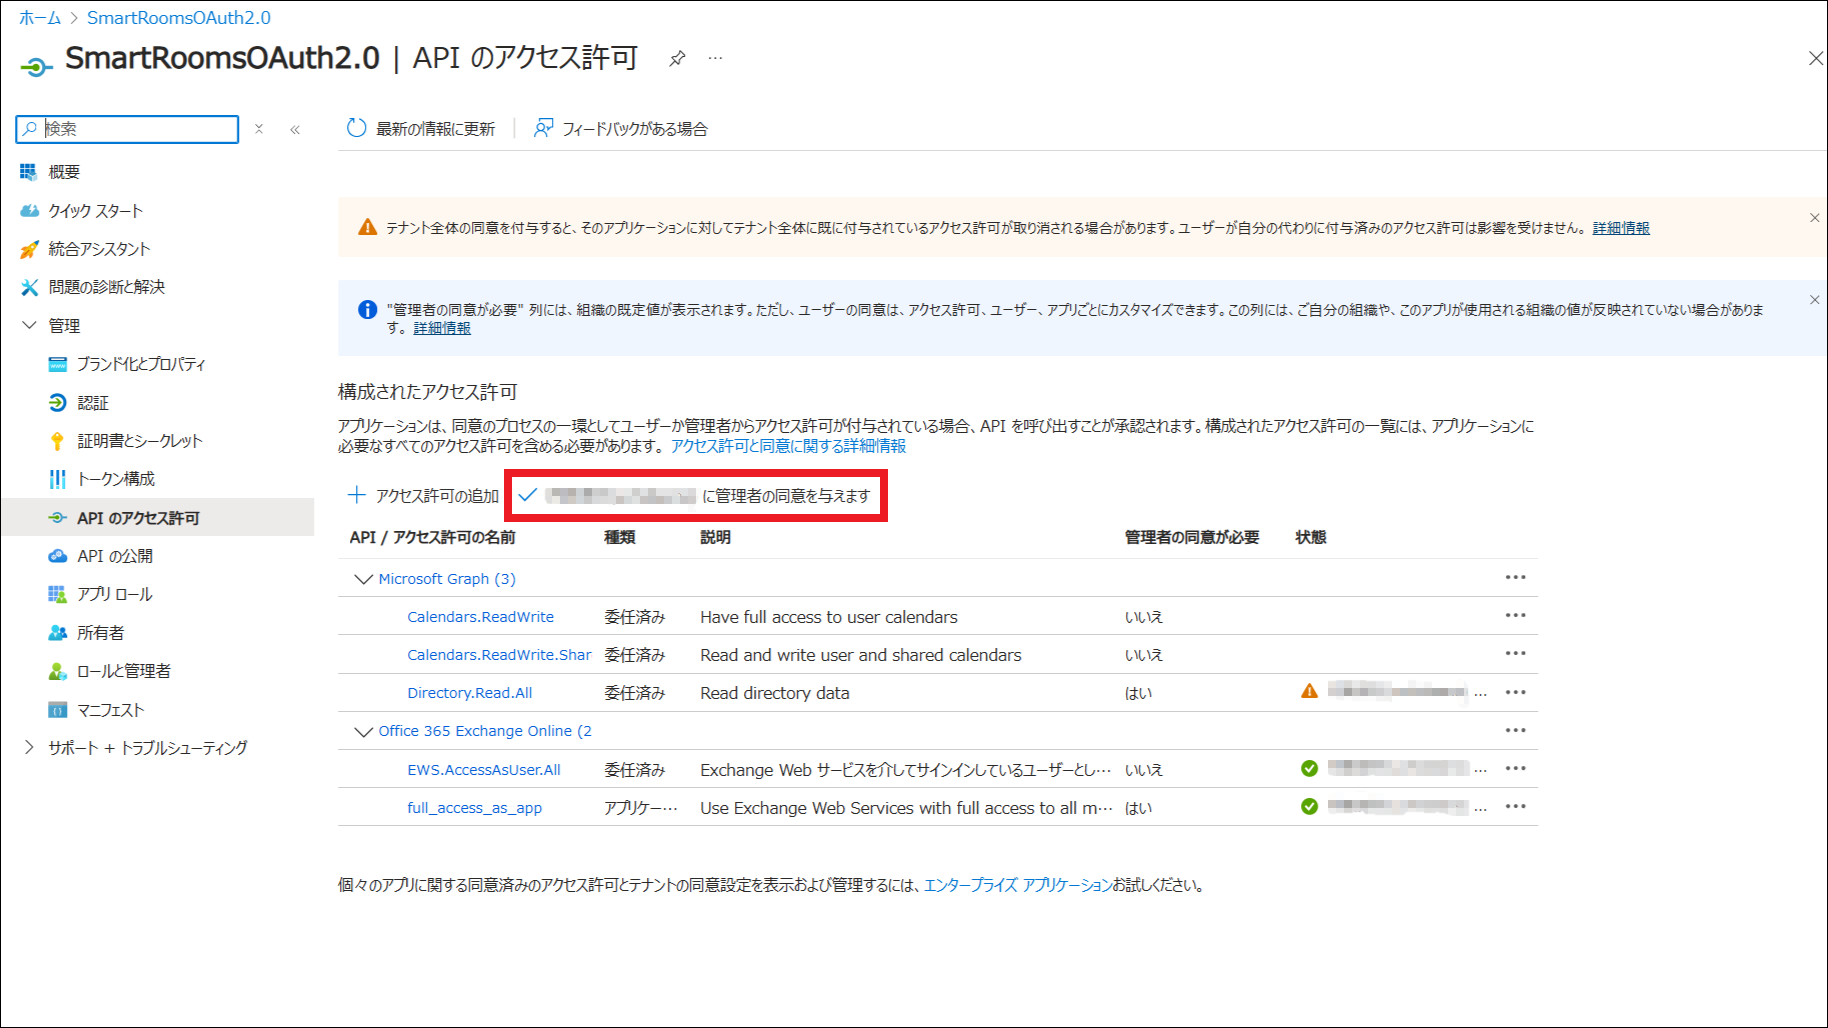Open the more options ellipsis beside title
Image resolution: width=1828 pixels, height=1028 pixels.
tap(715, 58)
